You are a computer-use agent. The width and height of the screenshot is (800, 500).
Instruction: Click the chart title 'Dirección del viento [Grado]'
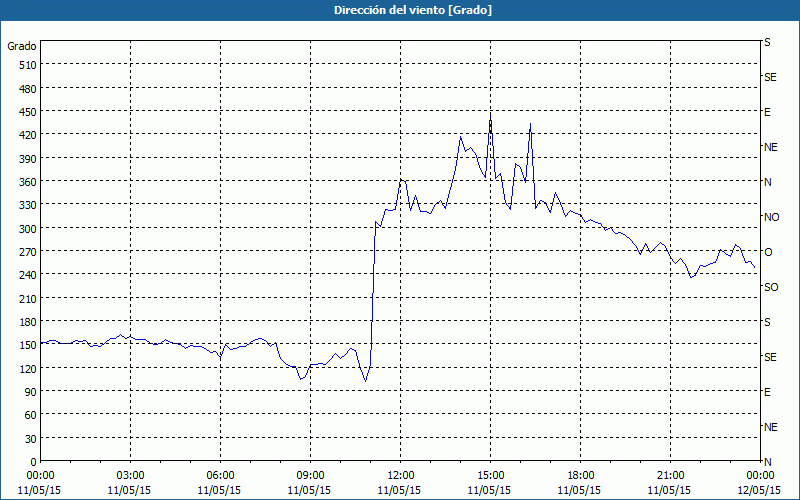click(x=413, y=10)
